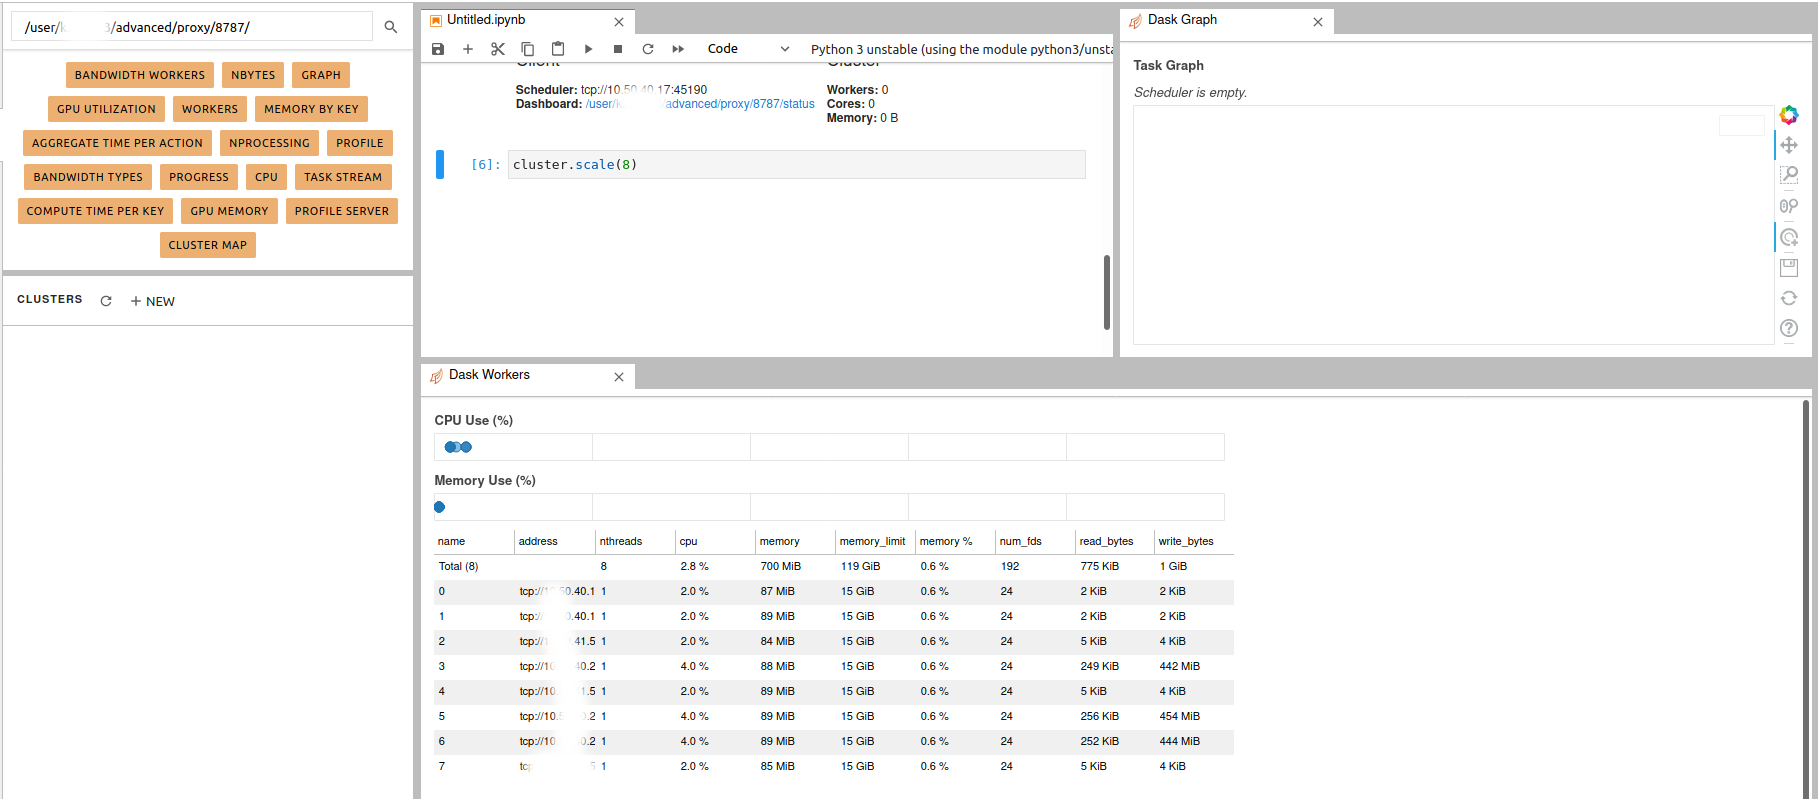Click the Dask dashboard search icon
The width and height of the screenshot is (1818, 799).
point(391,27)
